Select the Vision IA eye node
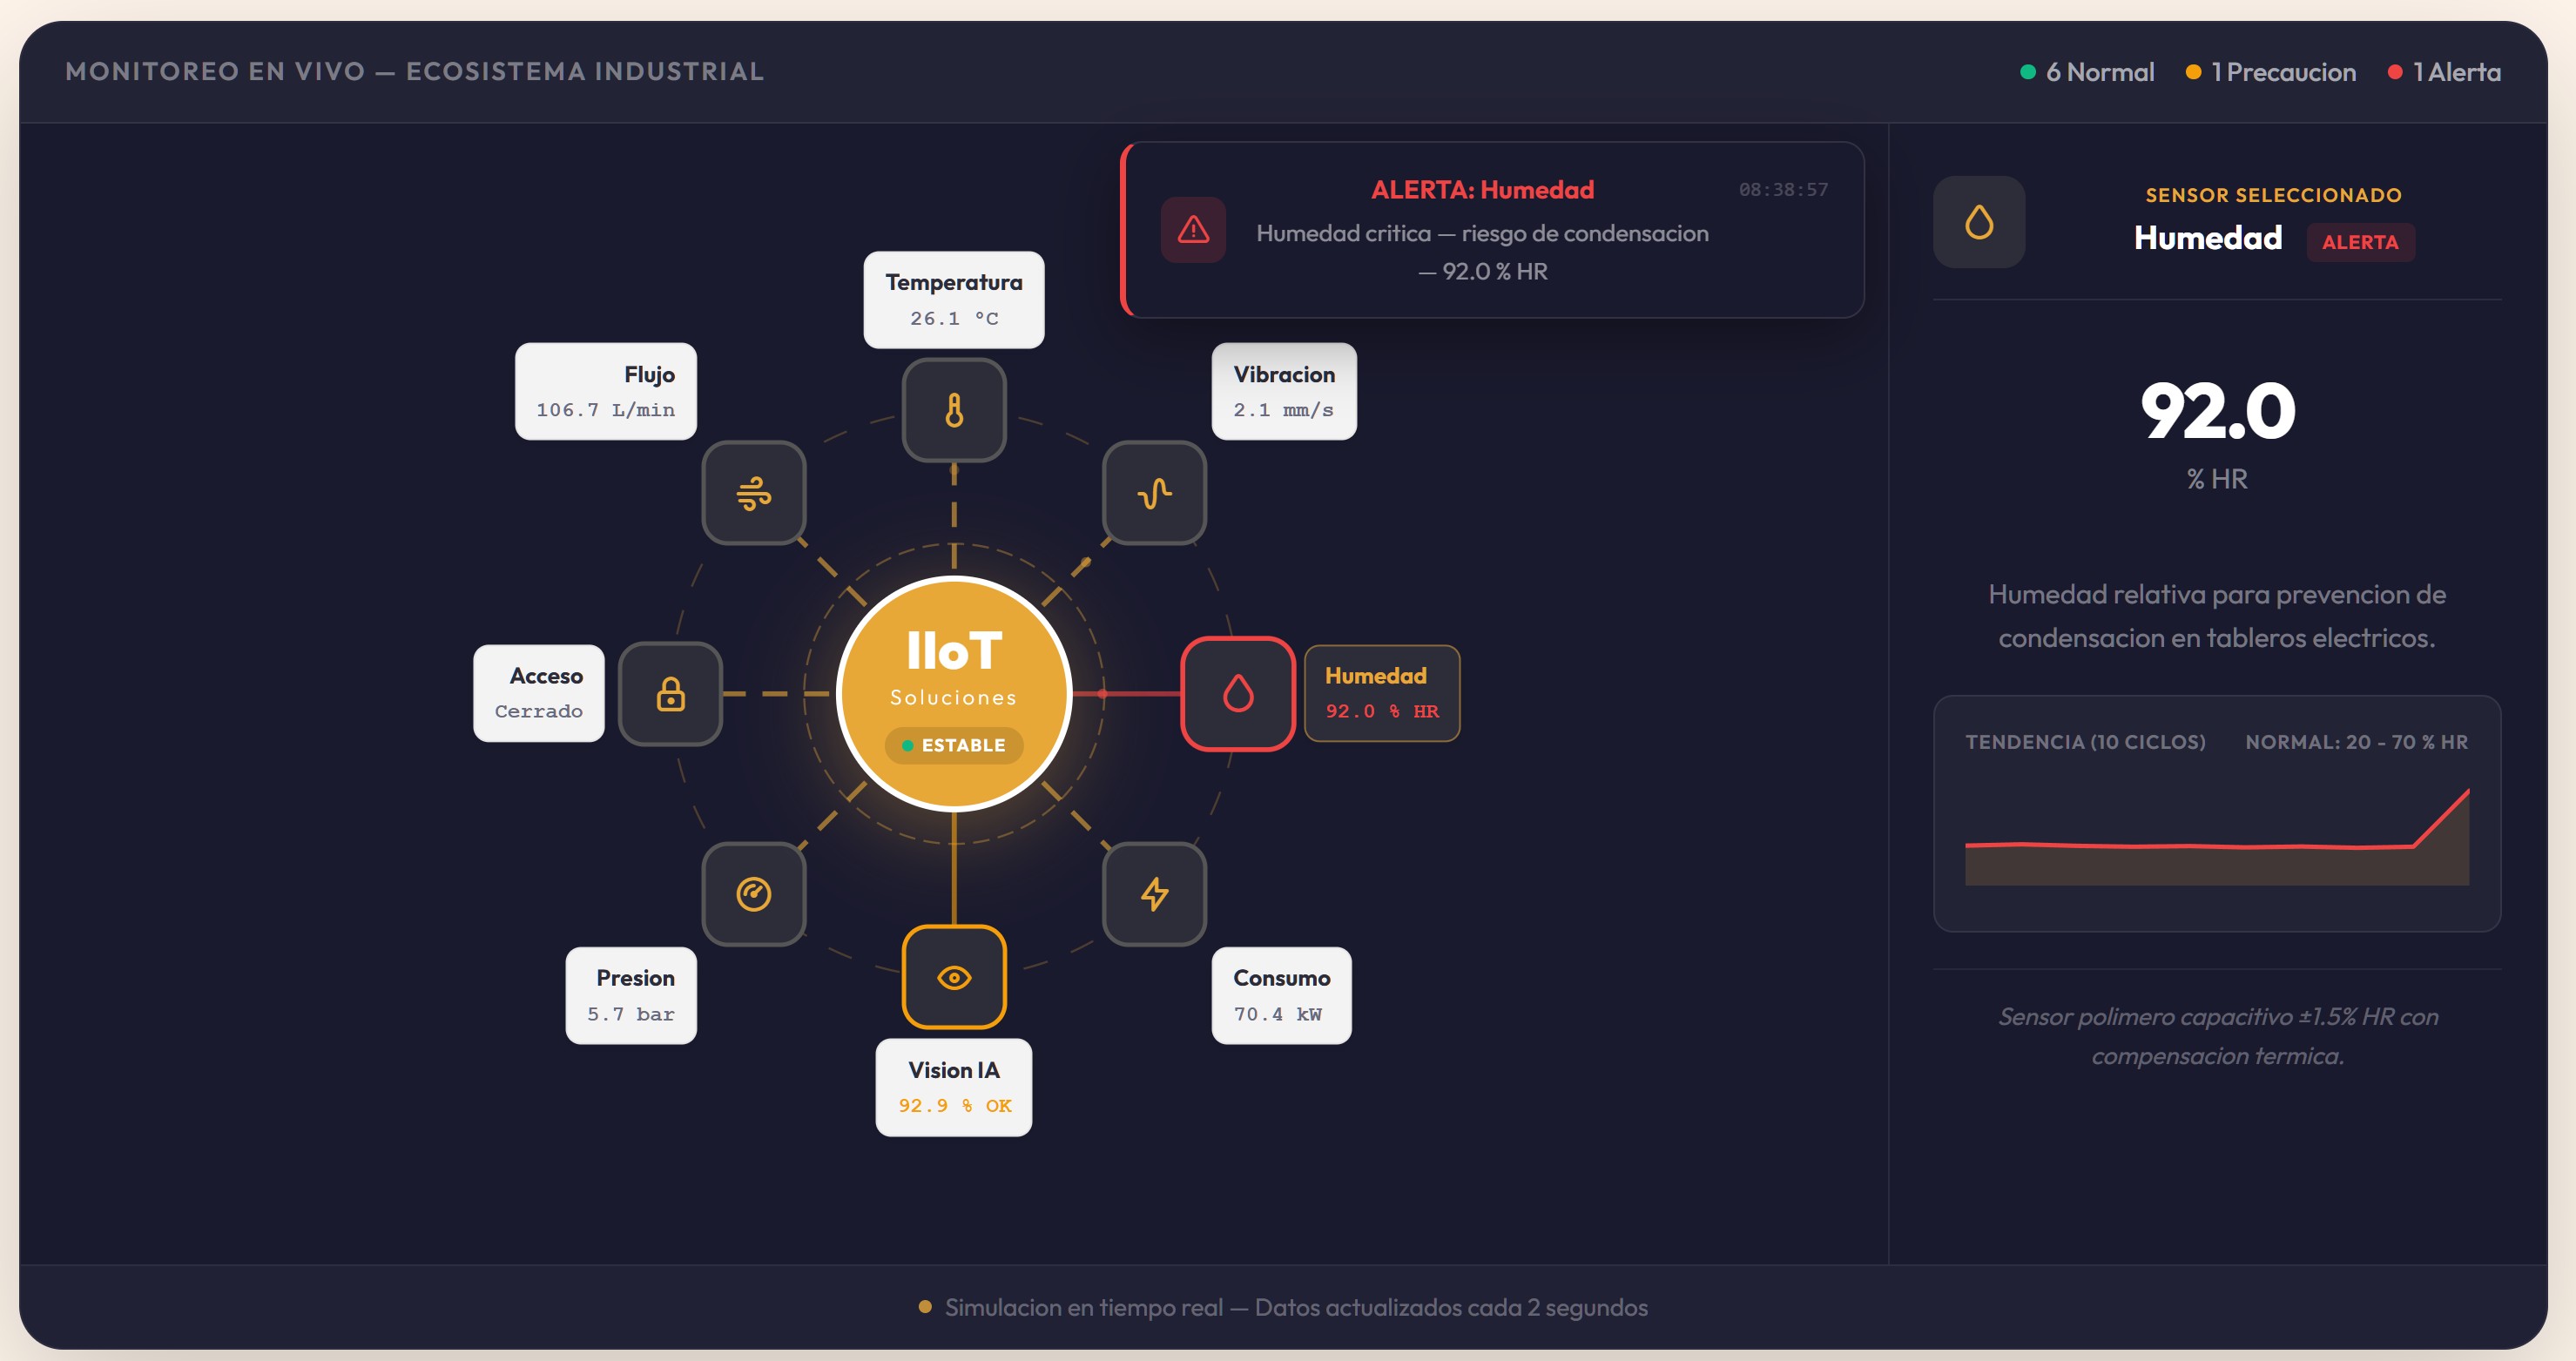The width and height of the screenshot is (2576, 1361). (x=954, y=977)
